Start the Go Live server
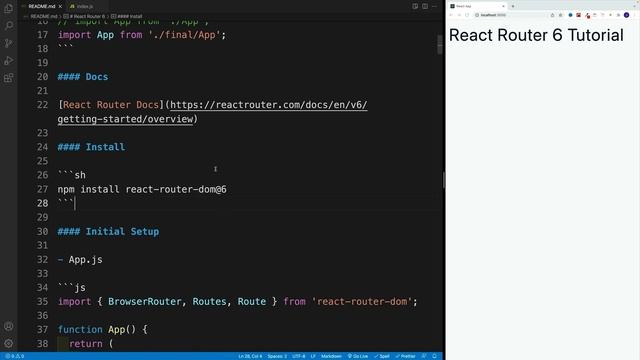 tap(358, 356)
